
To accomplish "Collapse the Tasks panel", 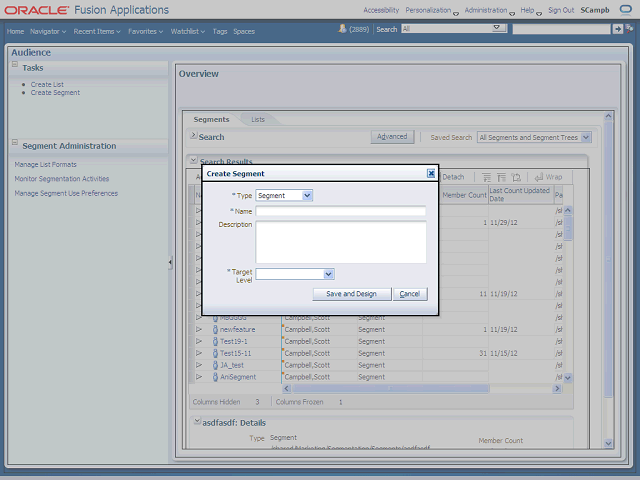I will pos(15,64).
